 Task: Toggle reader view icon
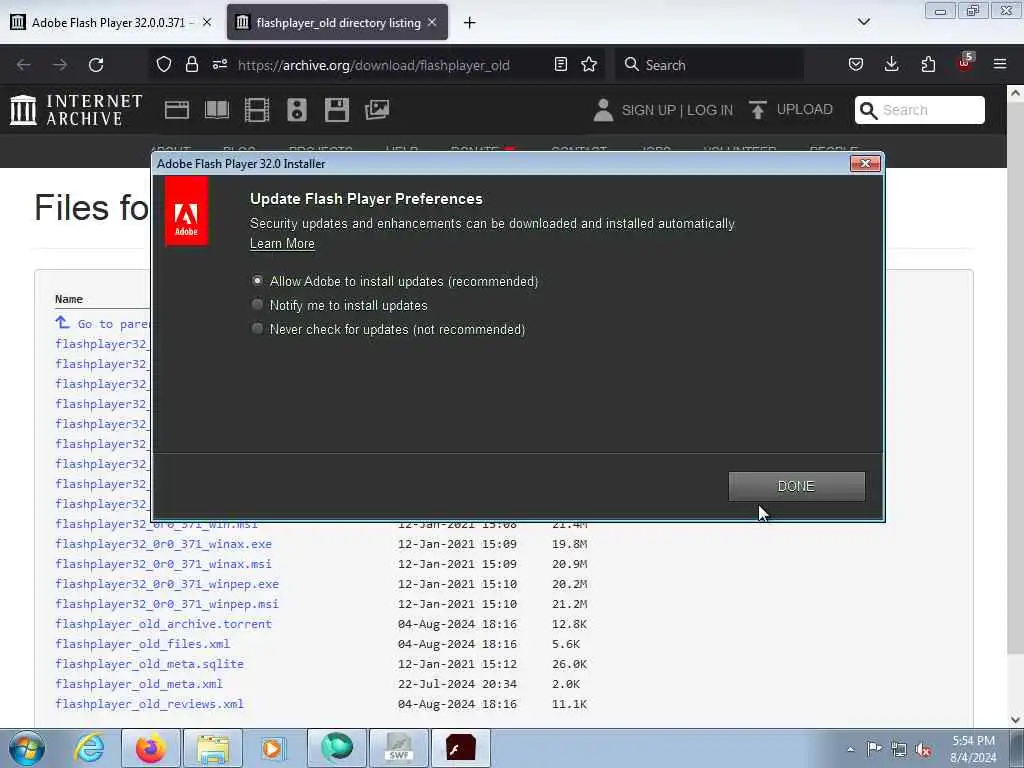(x=560, y=64)
